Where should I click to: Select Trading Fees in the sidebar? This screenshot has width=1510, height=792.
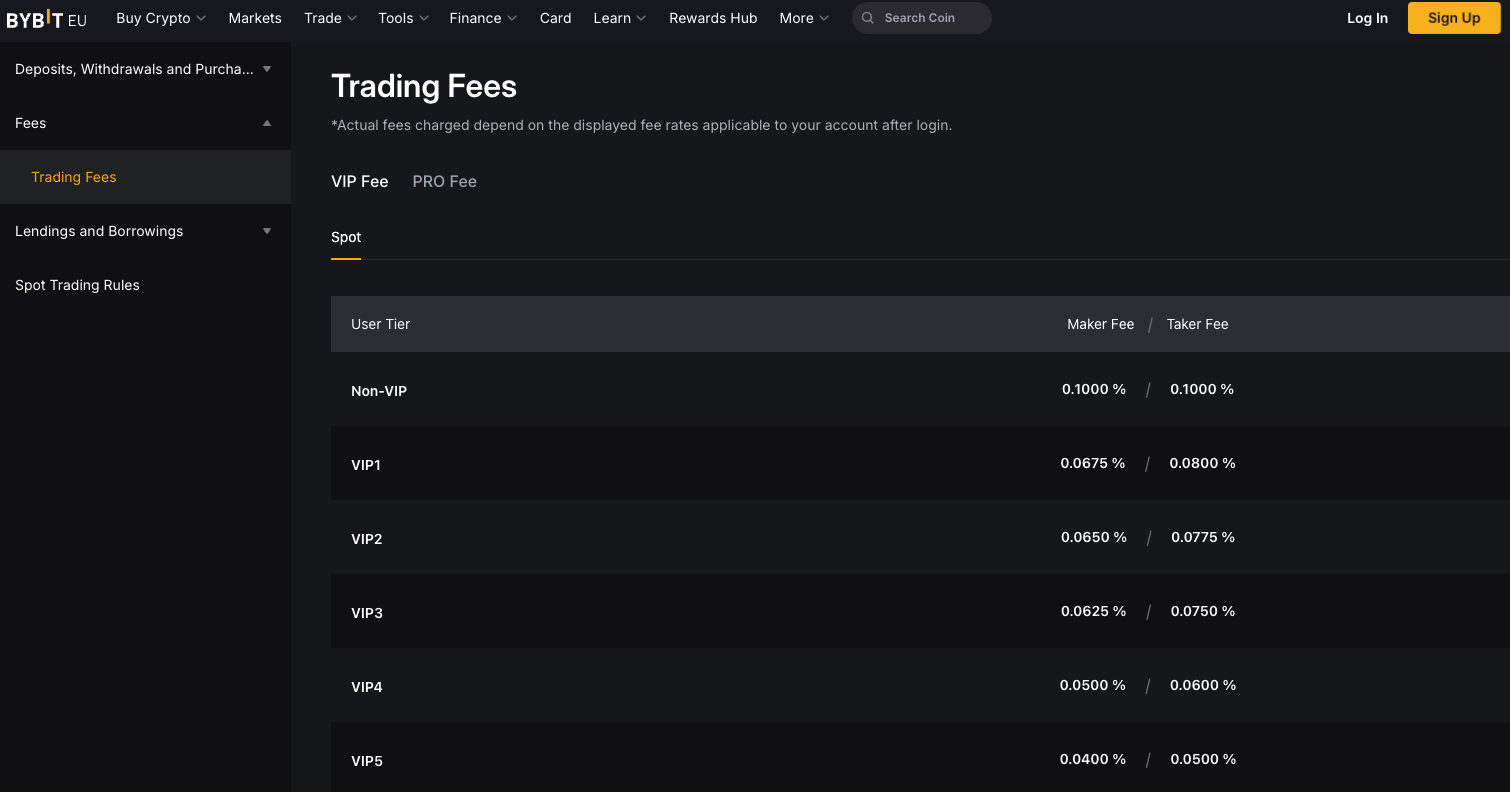pos(74,177)
